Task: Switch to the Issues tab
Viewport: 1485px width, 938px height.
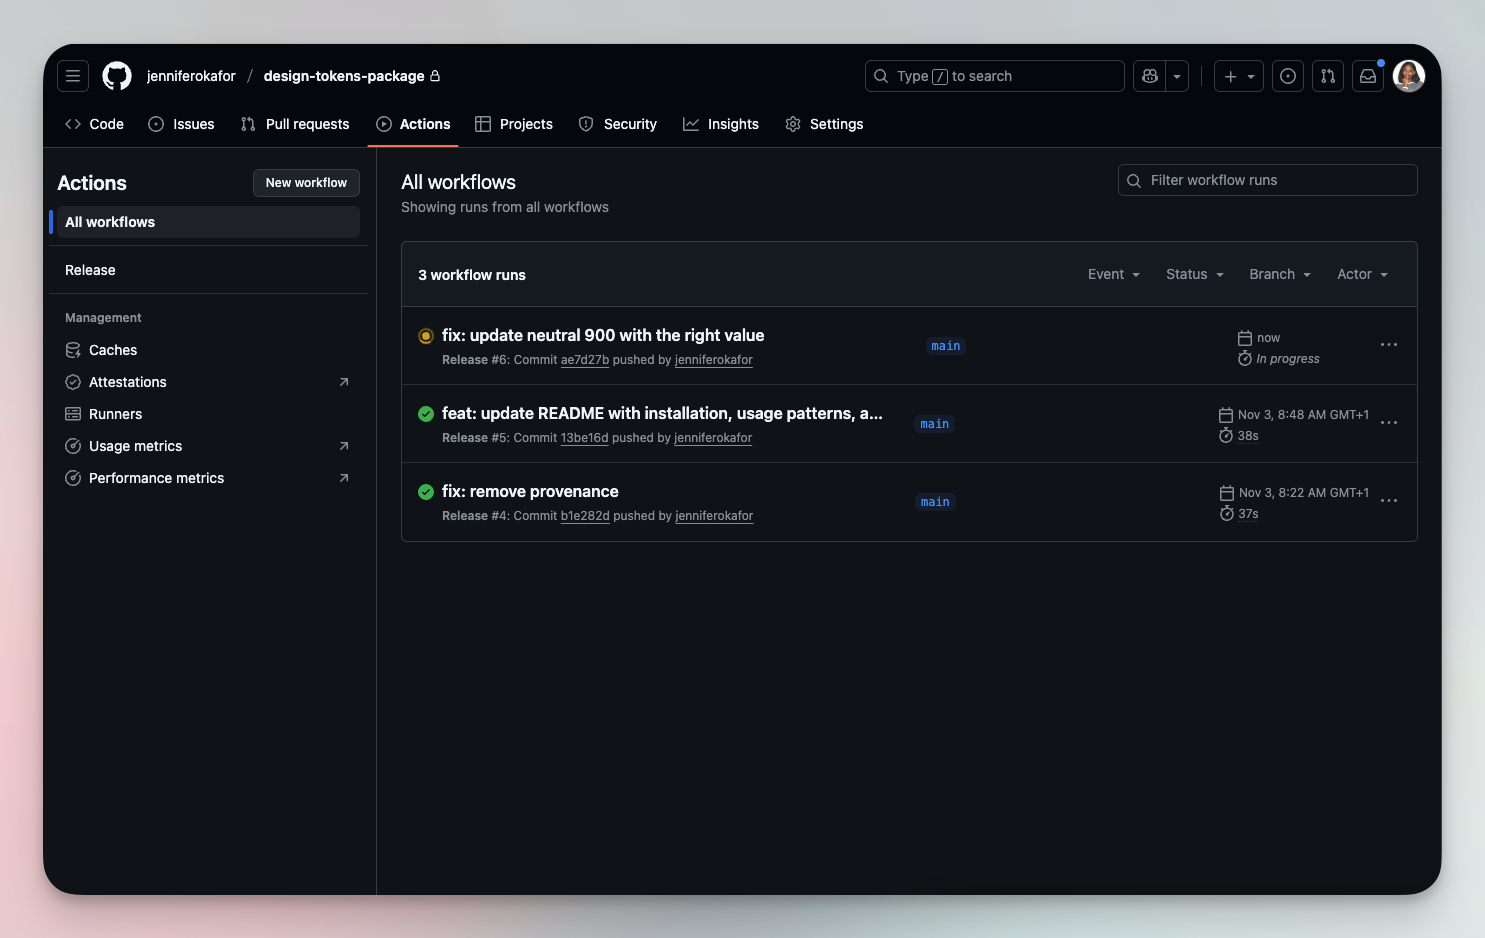Action: (x=181, y=124)
